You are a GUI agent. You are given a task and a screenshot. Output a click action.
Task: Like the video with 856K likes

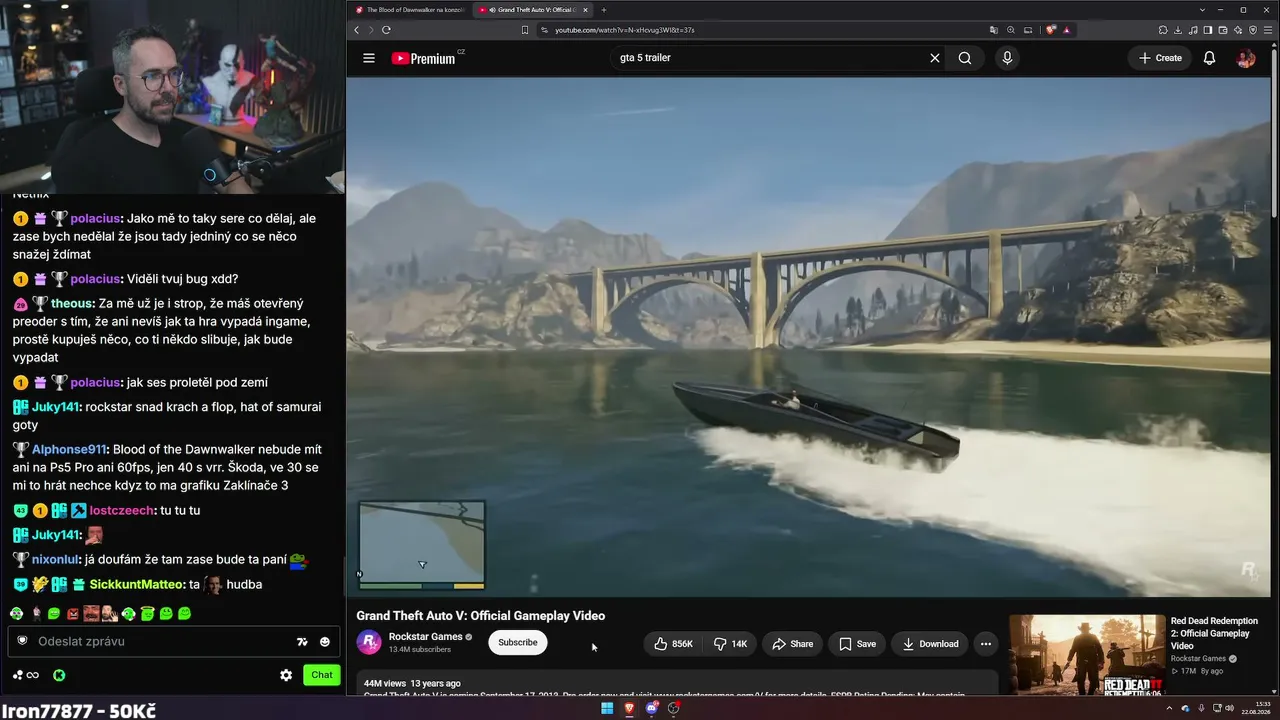[673, 644]
